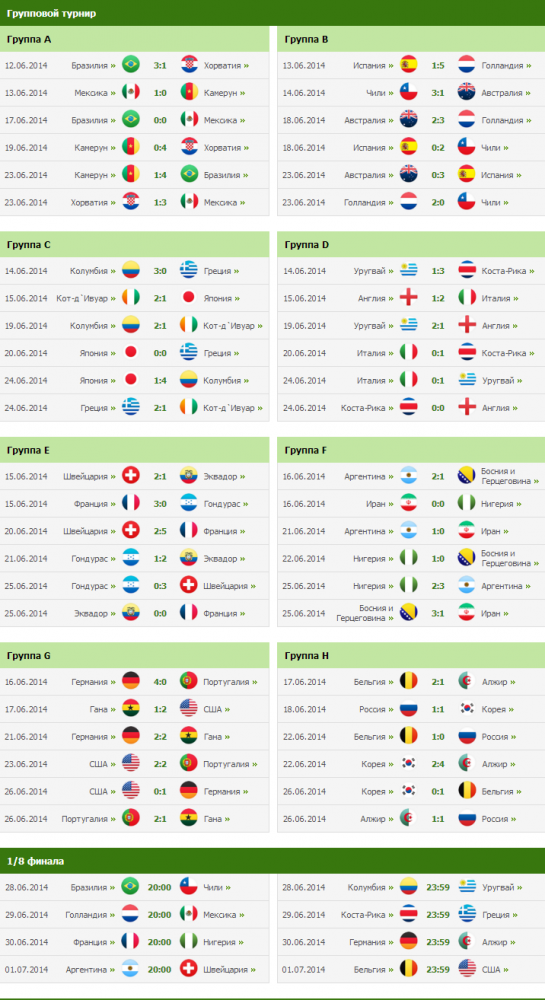
Task: Click Portugal flag in Германия–Португалия 4:0 row
Action: point(189,681)
